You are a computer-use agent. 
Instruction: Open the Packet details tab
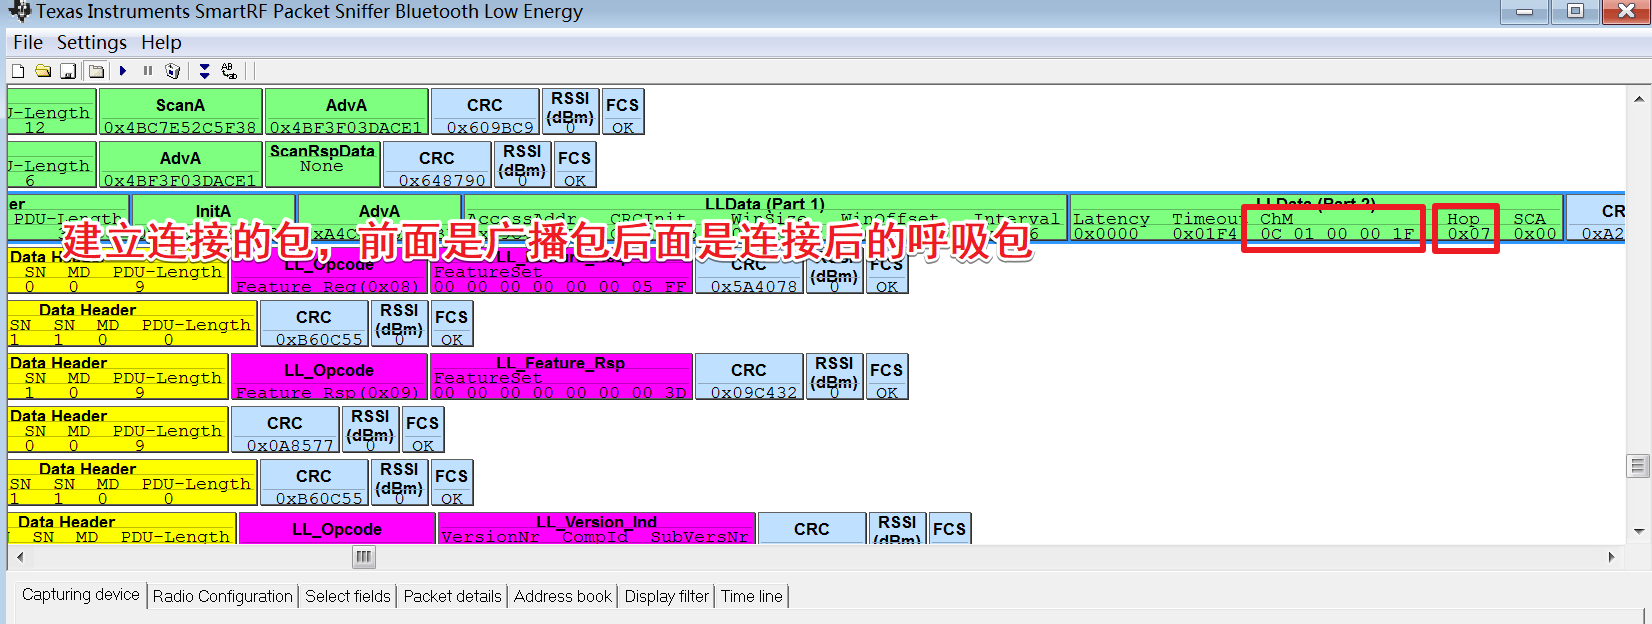coord(453,596)
